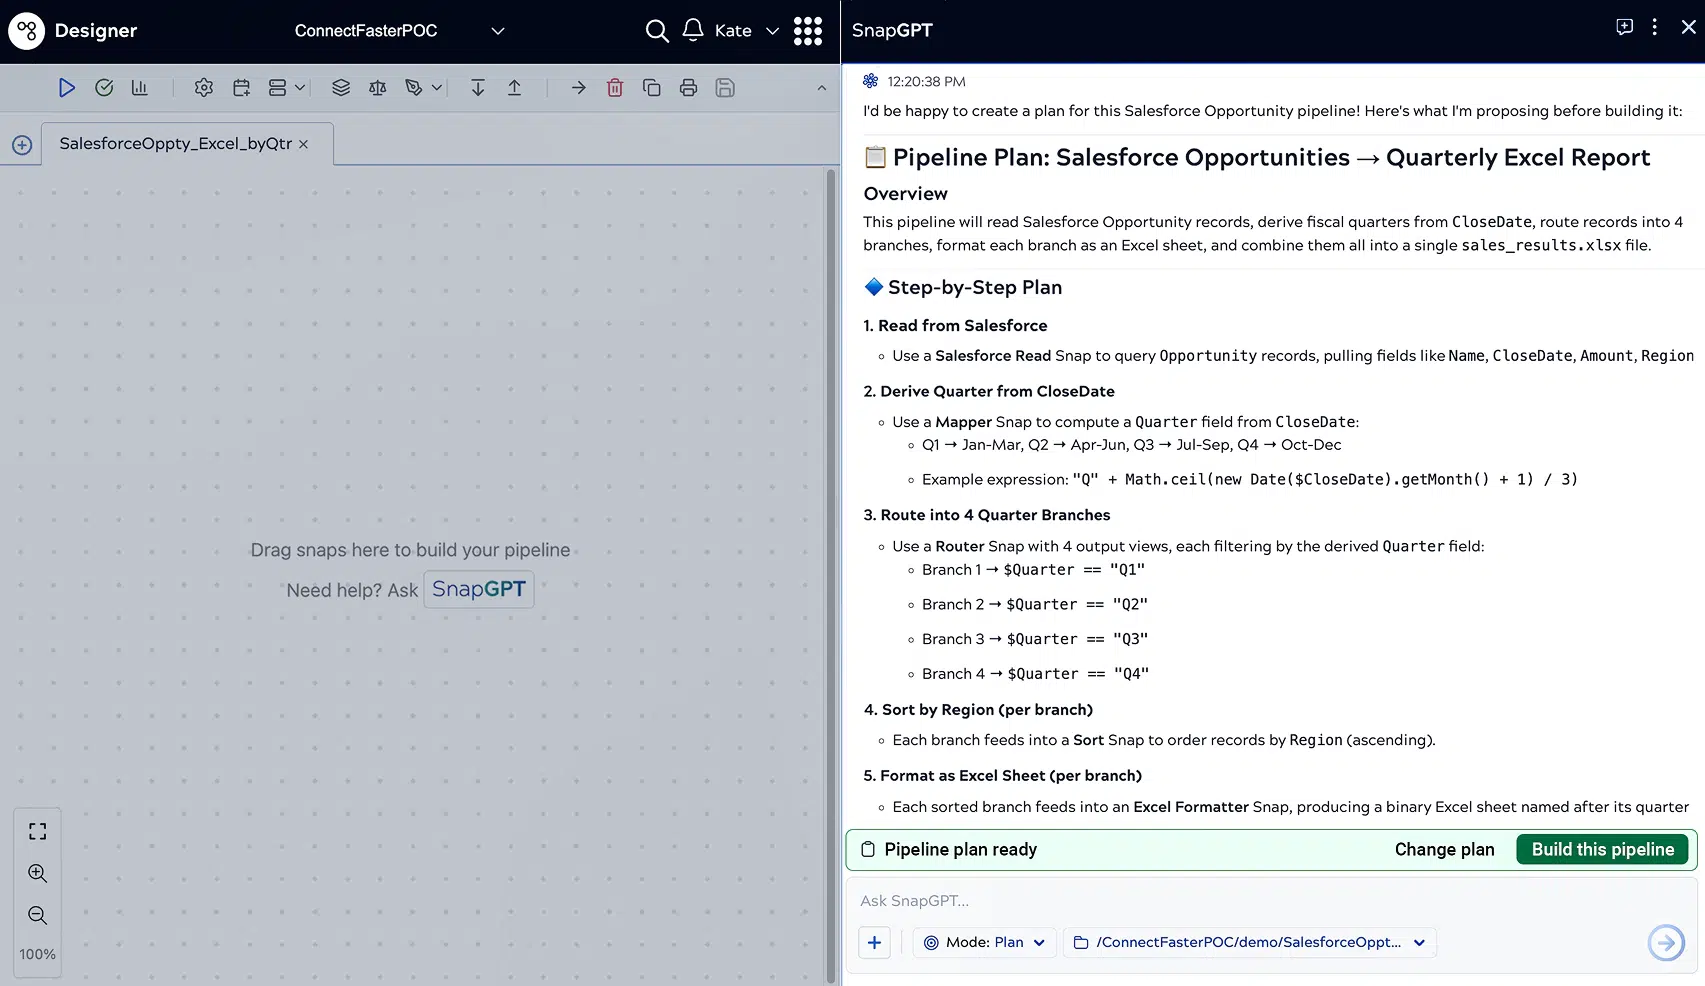The image size is (1705, 986).
Task: Click the import down-arrow icon
Action: [x=478, y=88]
